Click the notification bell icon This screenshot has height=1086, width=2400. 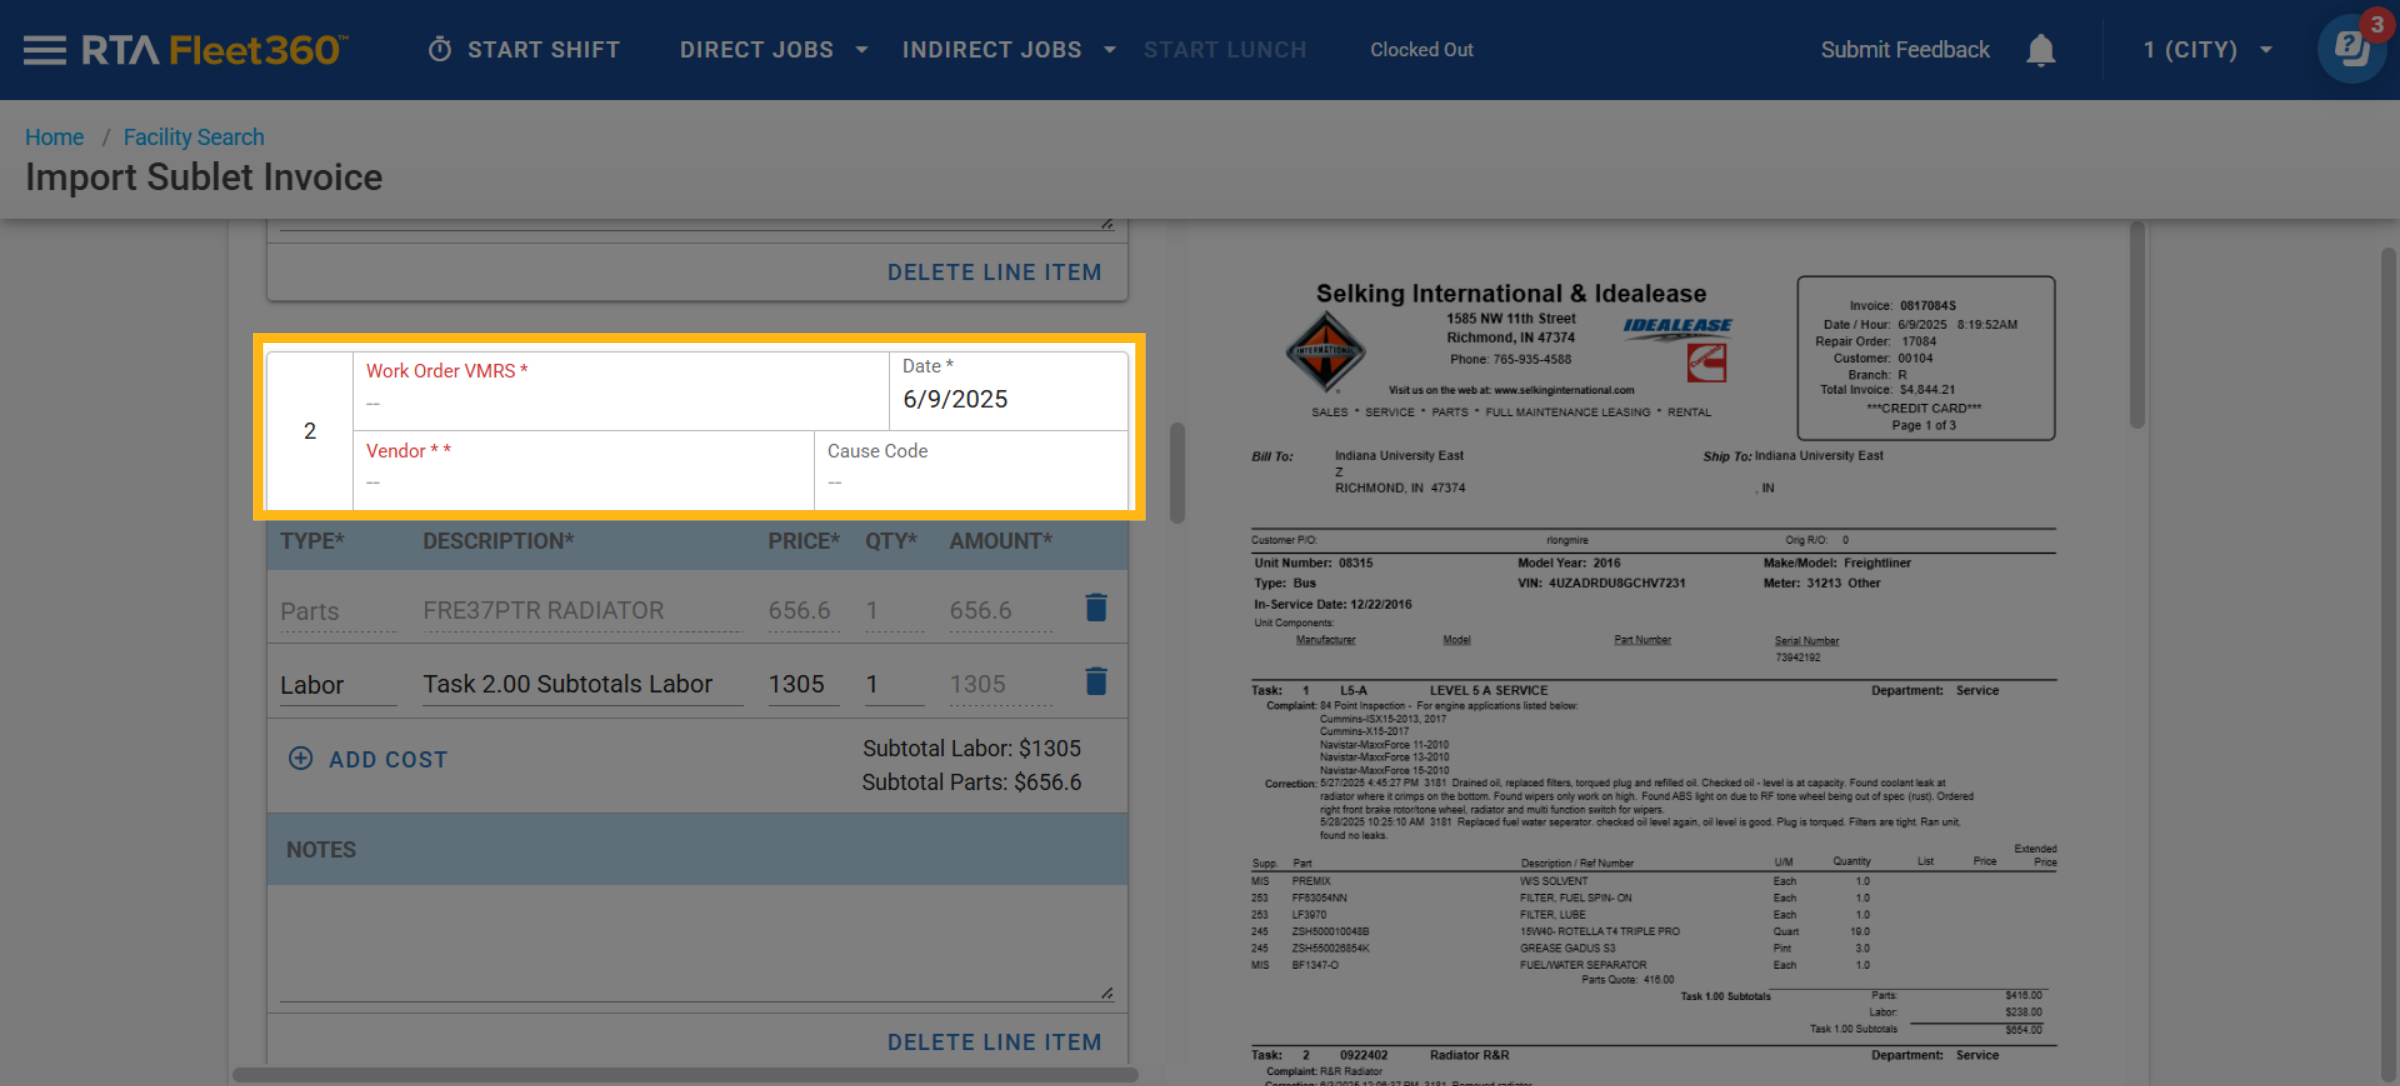pyautogui.click(x=2040, y=50)
